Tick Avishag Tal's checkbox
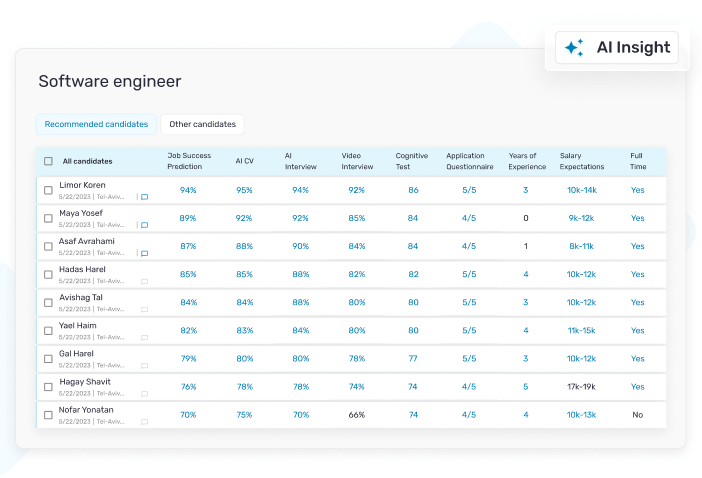 click(48, 303)
